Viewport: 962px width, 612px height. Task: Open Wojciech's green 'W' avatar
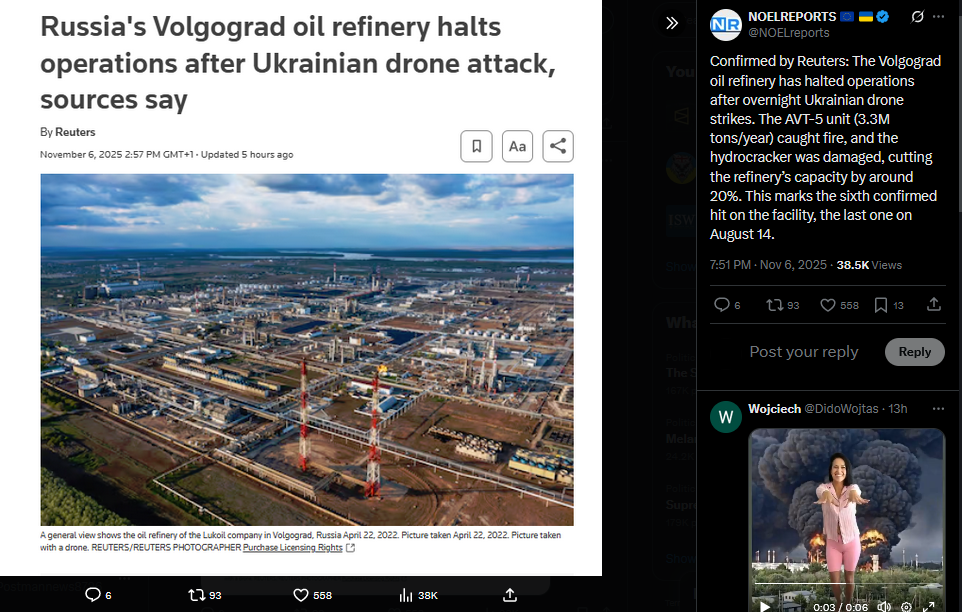coord(726,417)
